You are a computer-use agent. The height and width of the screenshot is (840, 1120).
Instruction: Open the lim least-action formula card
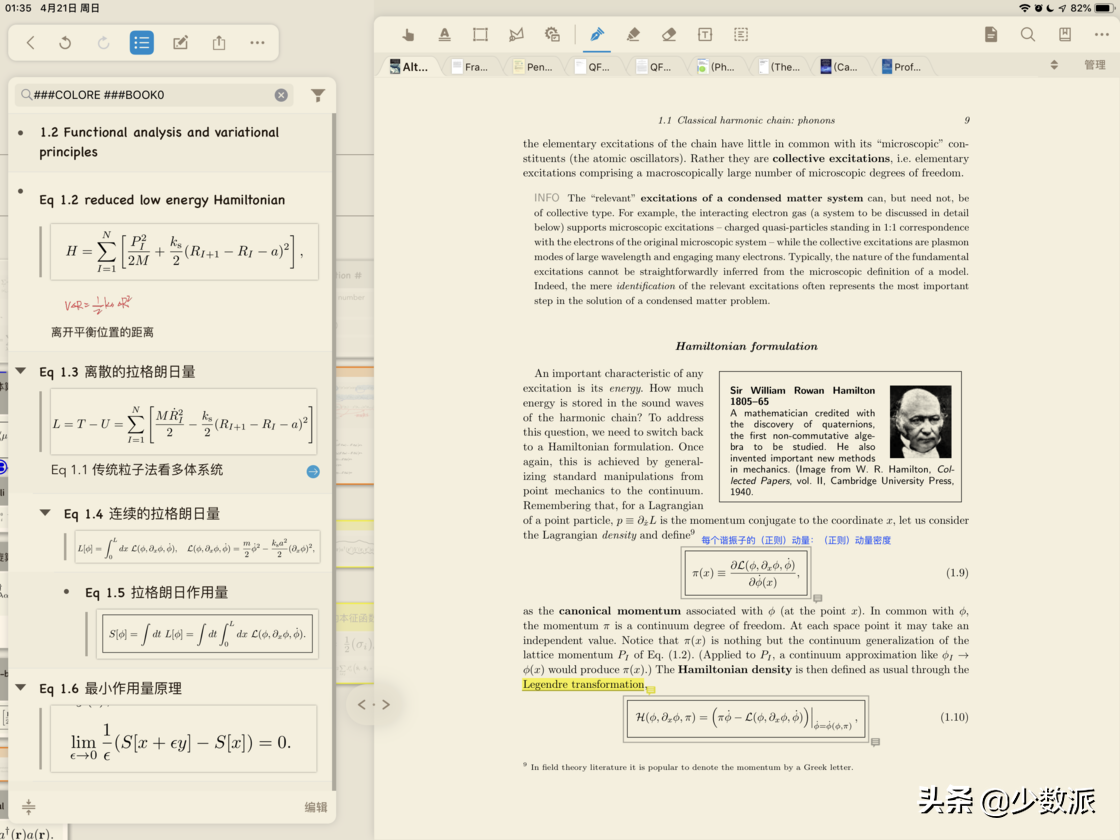tap(183, 739)
